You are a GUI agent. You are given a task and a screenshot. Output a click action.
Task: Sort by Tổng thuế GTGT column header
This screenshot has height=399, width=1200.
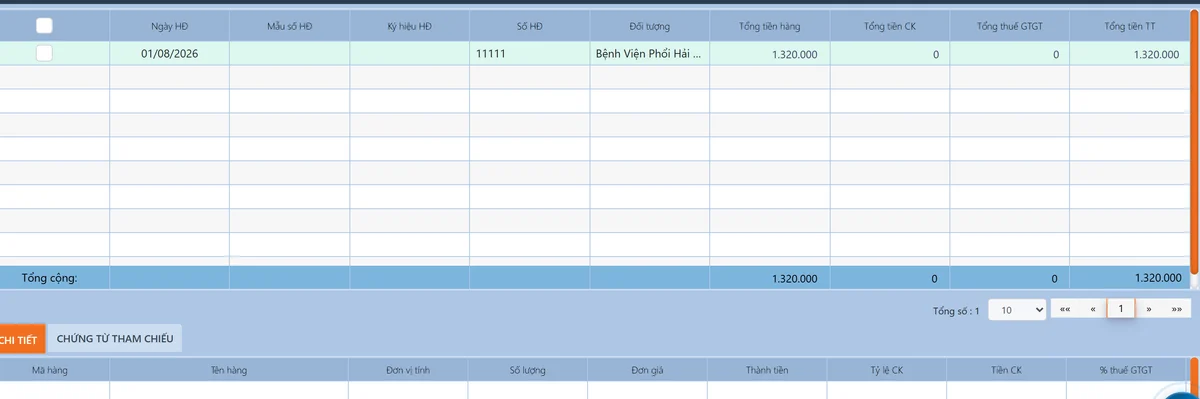tap(1010, 26)
